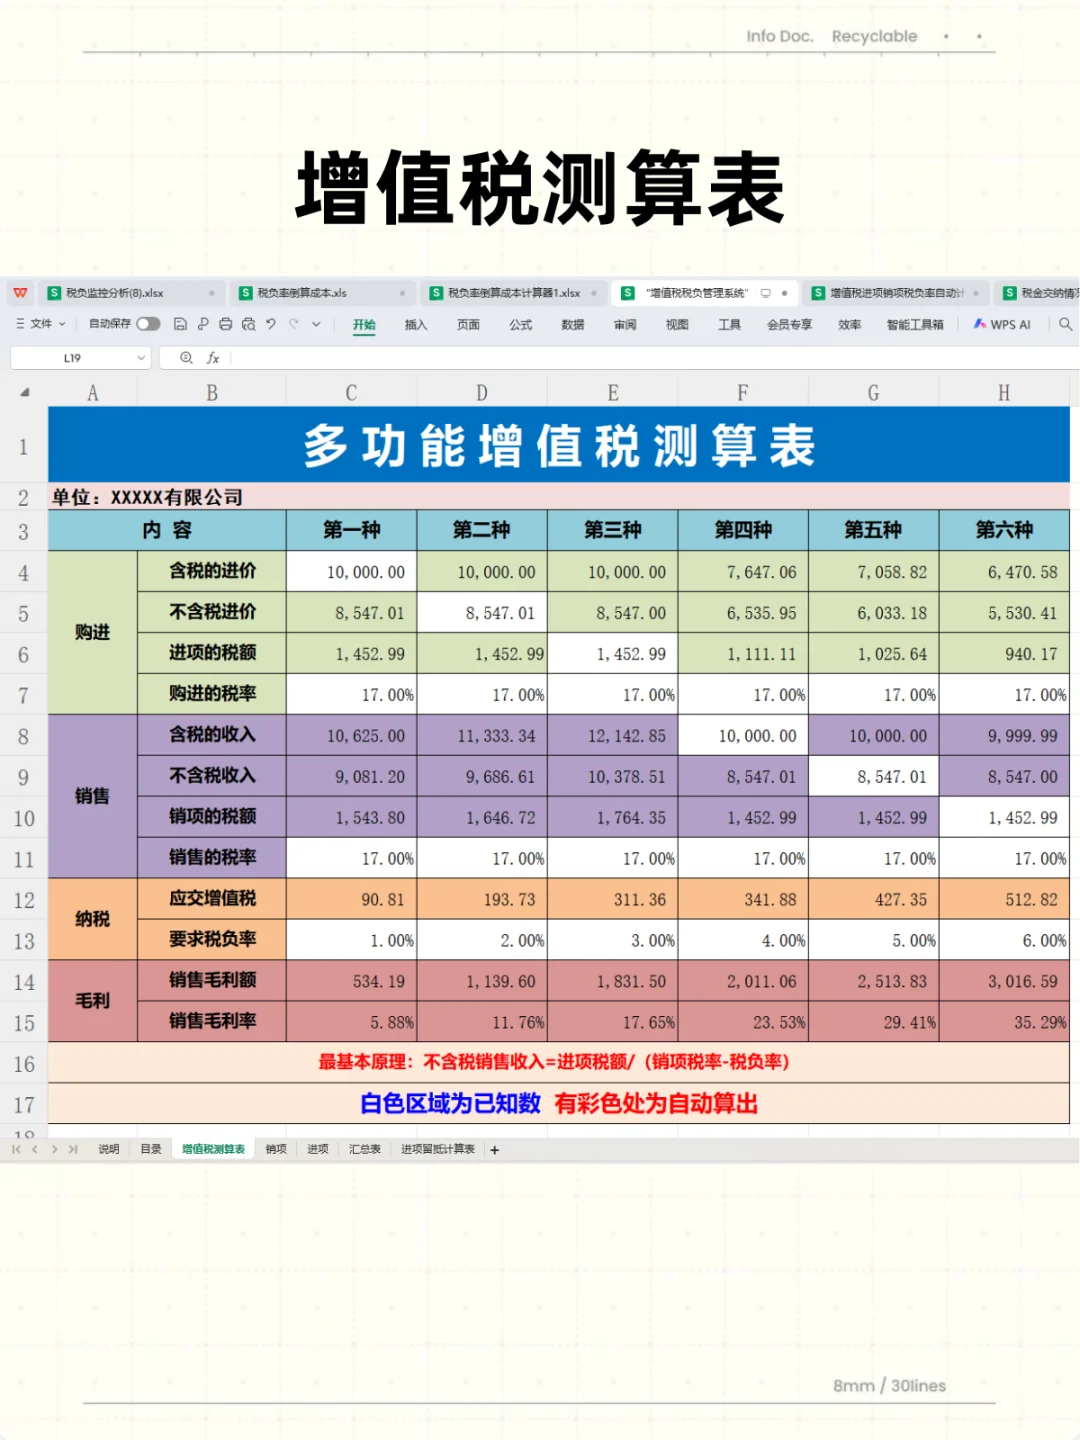Open the 页面 ribbon tab

coord(468,325)
